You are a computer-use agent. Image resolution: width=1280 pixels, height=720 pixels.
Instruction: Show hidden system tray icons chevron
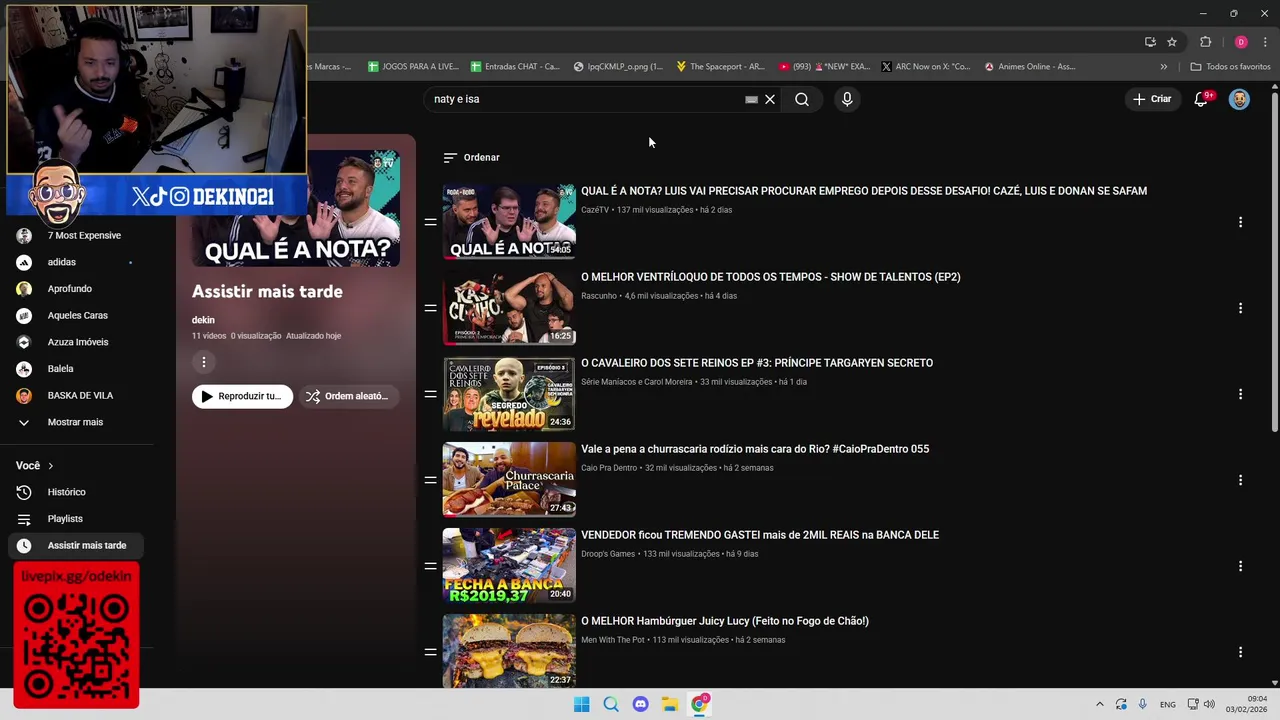pos(1099,704)
